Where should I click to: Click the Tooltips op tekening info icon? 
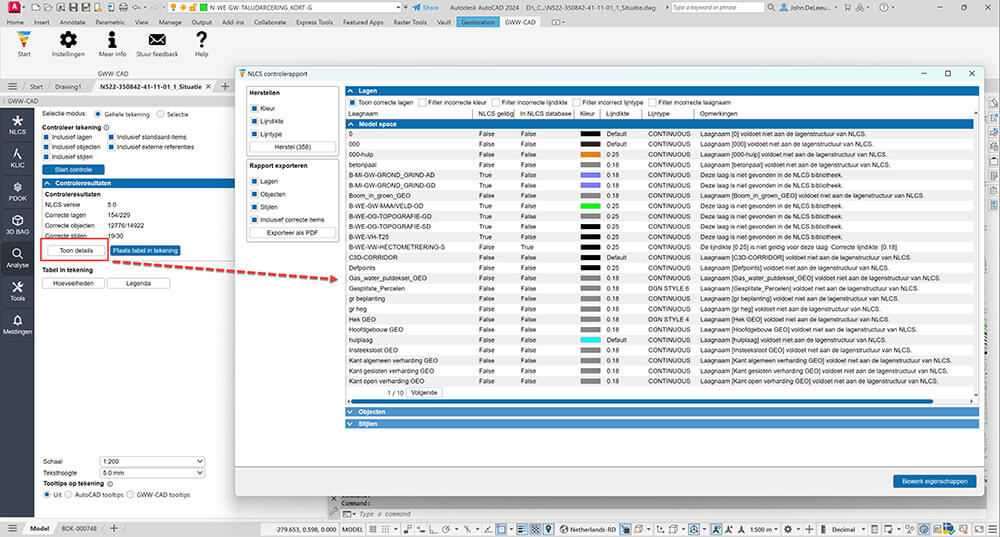coord(110,483)
